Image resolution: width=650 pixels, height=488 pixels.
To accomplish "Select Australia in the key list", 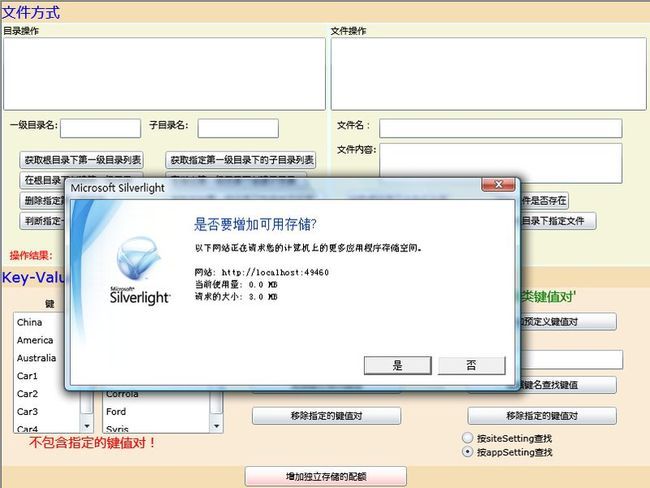I will (36, 358).
